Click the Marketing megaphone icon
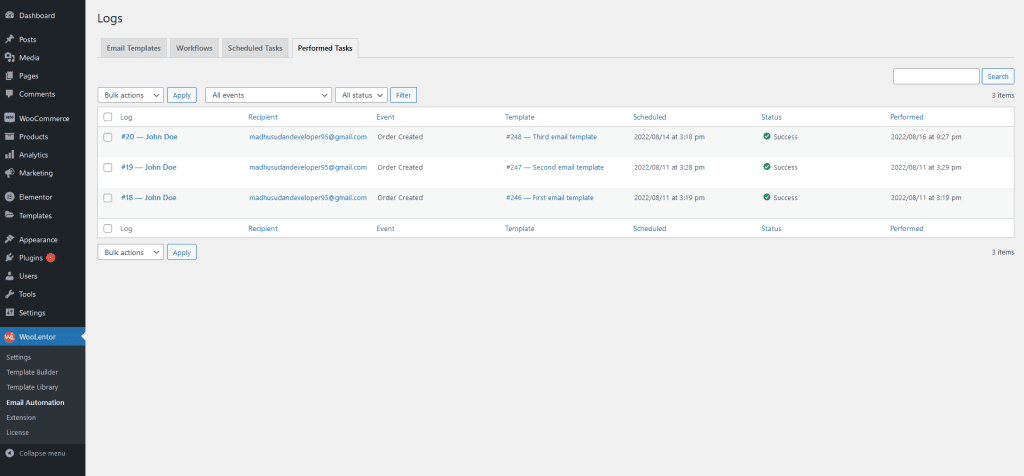Screen dimensions: 1024x476 point(9,173)
